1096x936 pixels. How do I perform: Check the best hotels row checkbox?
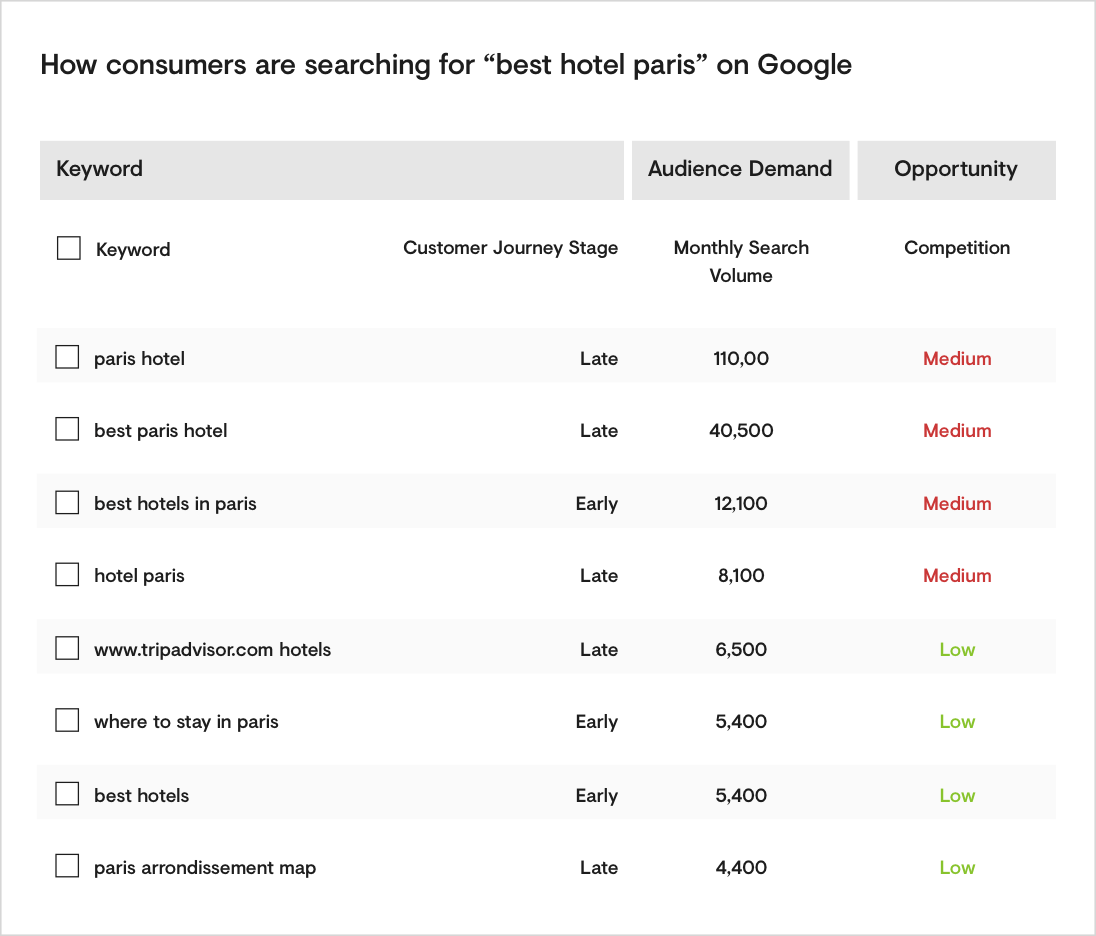(x=67, y=795)
